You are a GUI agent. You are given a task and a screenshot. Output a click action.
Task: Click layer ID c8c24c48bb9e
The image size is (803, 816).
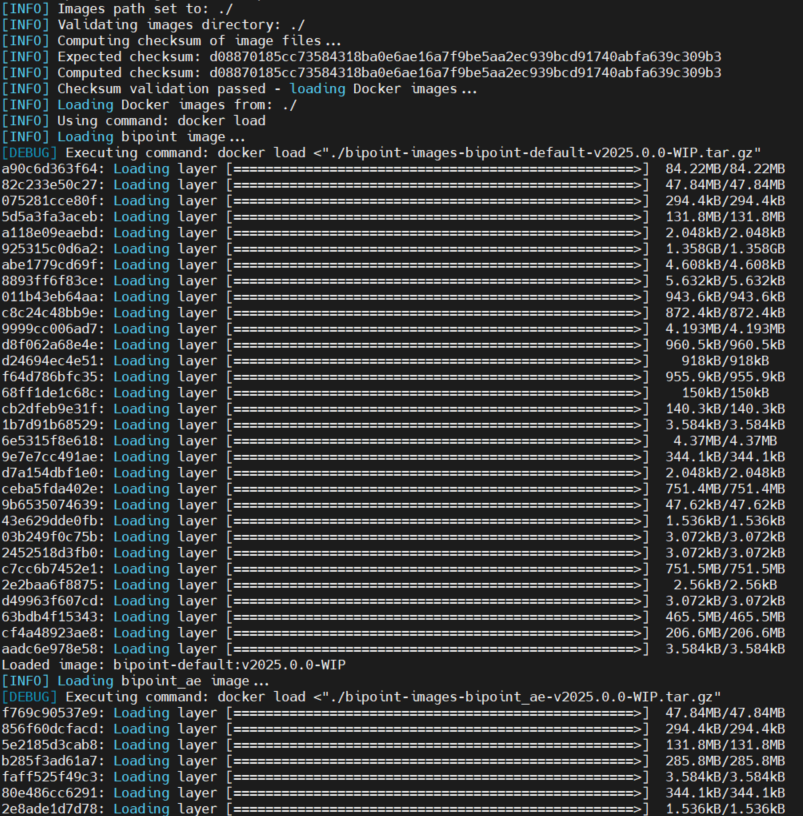click(x=49, y=313)
